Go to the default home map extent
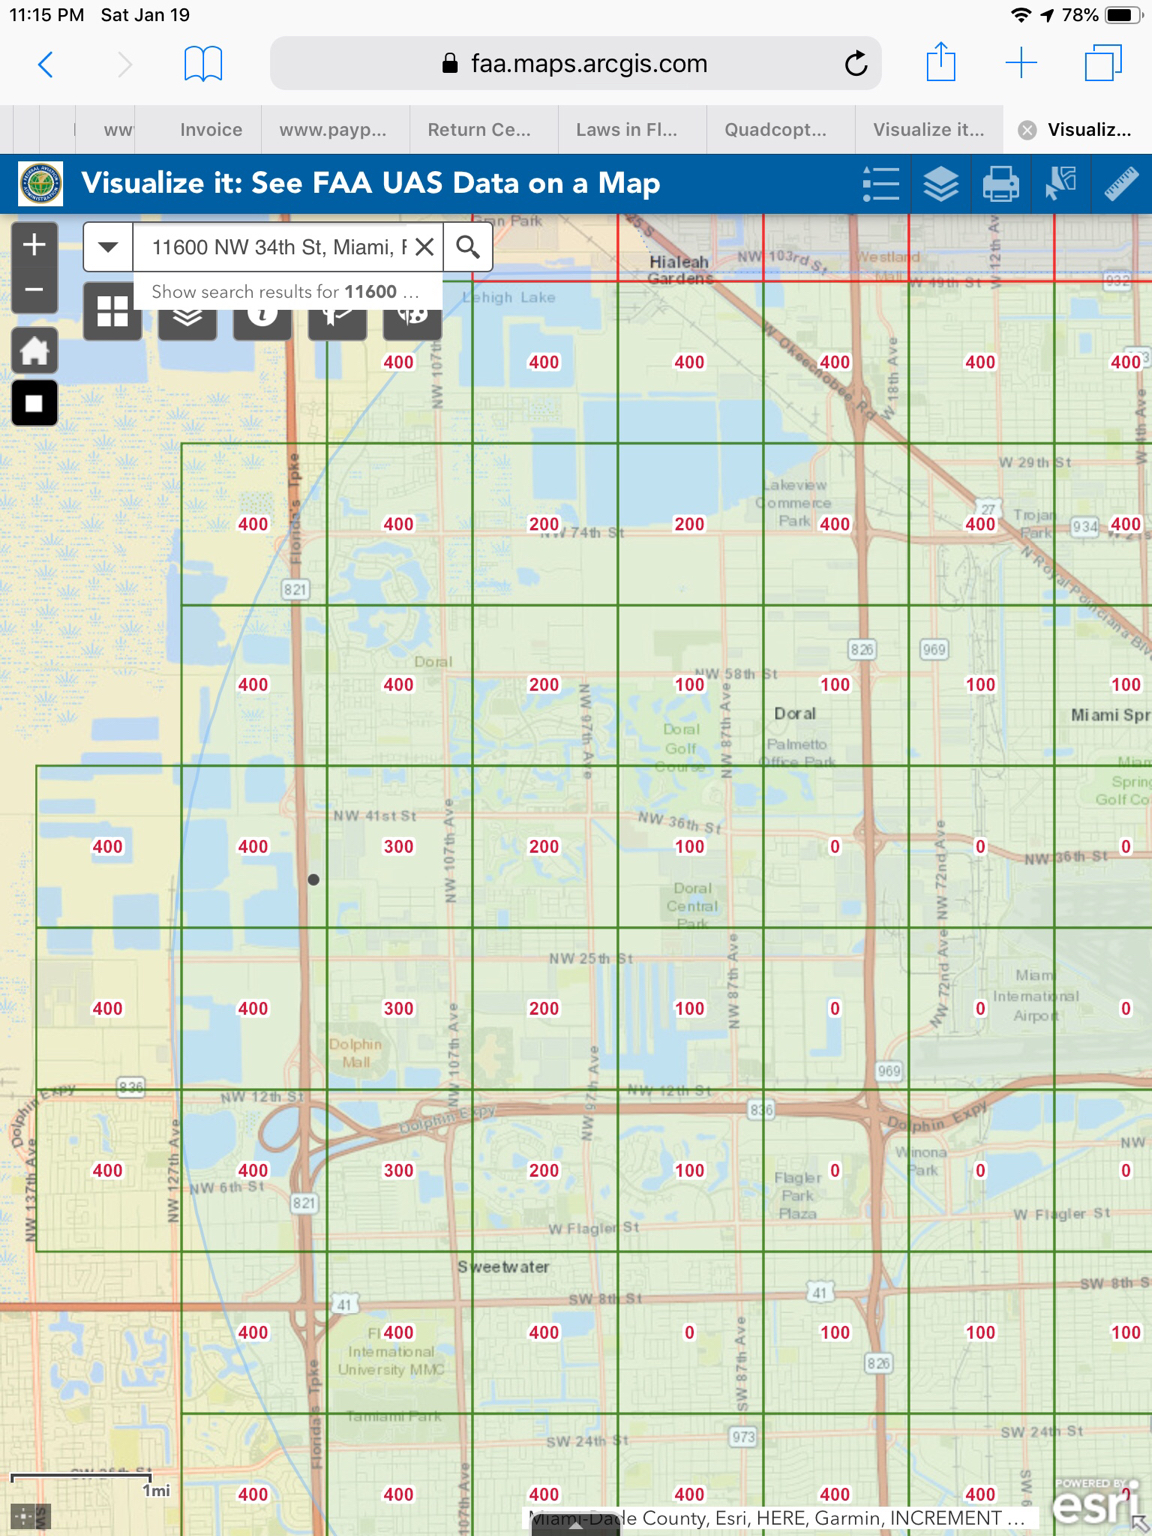The image size is (1152, 1536). pos(34,351)
